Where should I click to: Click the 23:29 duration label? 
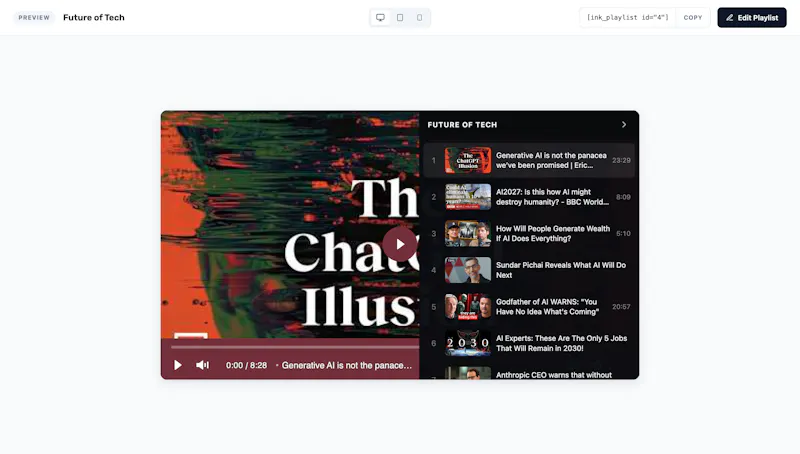click(621, 160)
